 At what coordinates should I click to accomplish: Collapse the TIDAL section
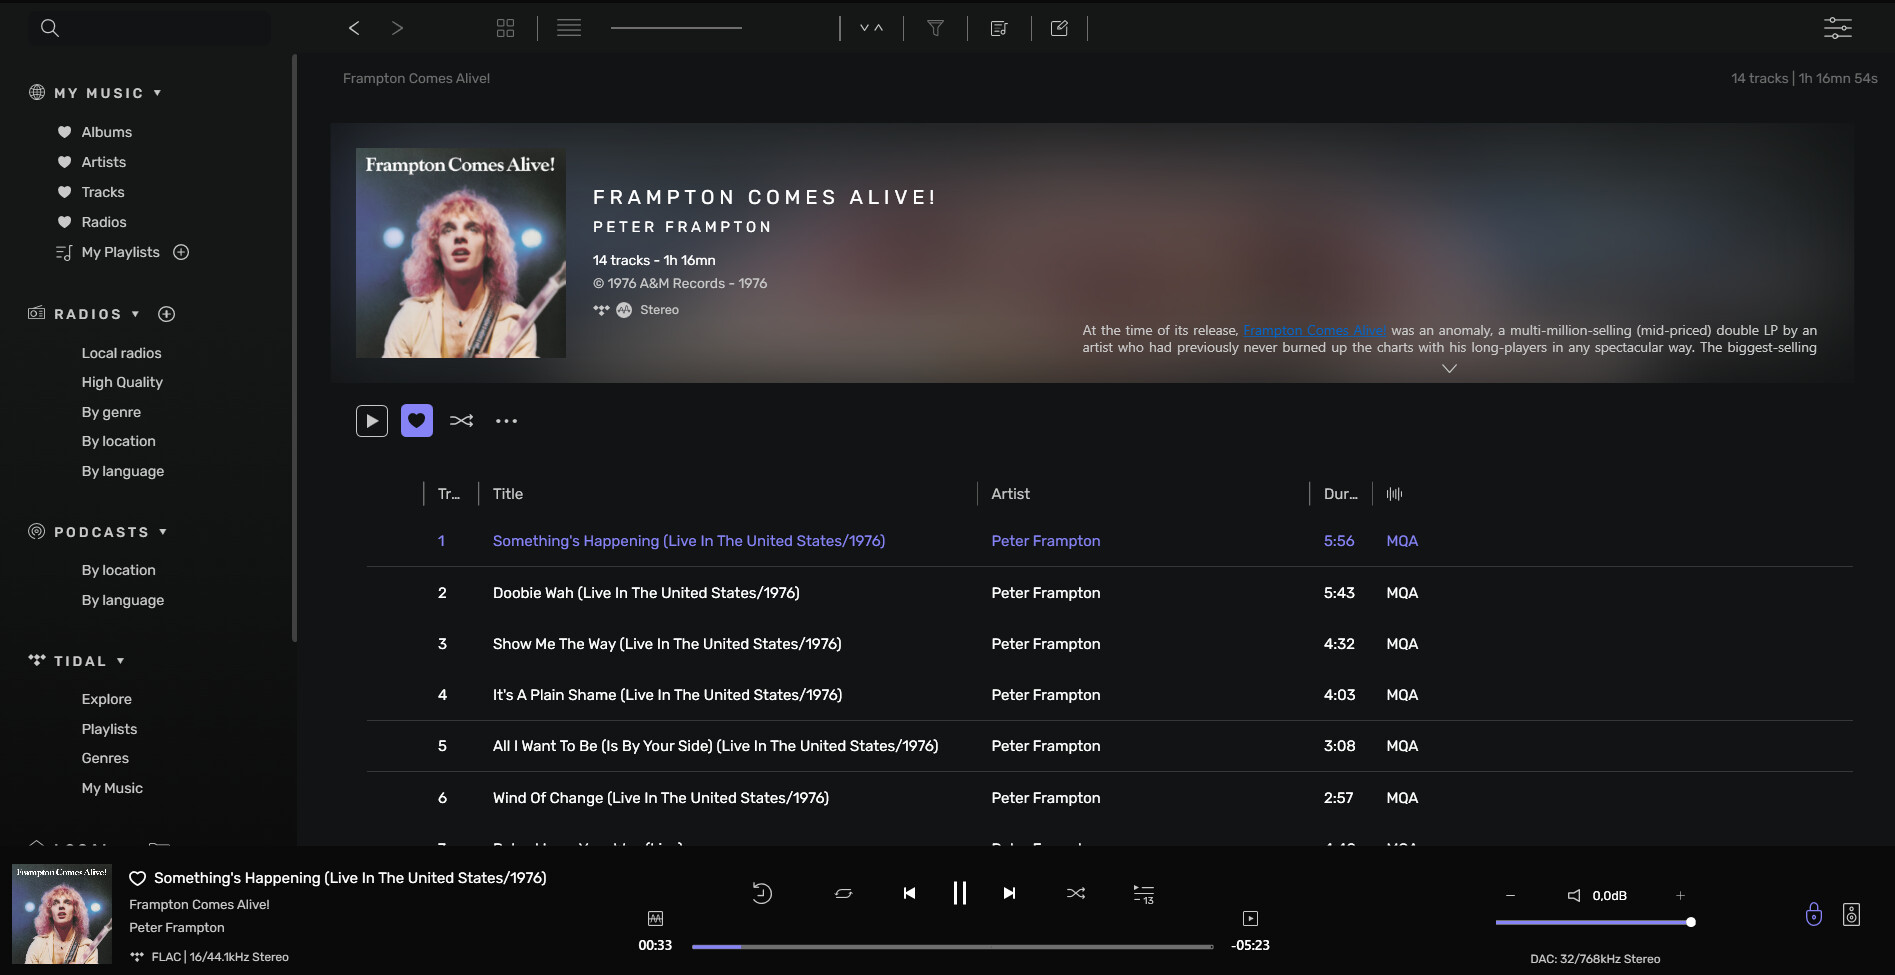point(120,661)
